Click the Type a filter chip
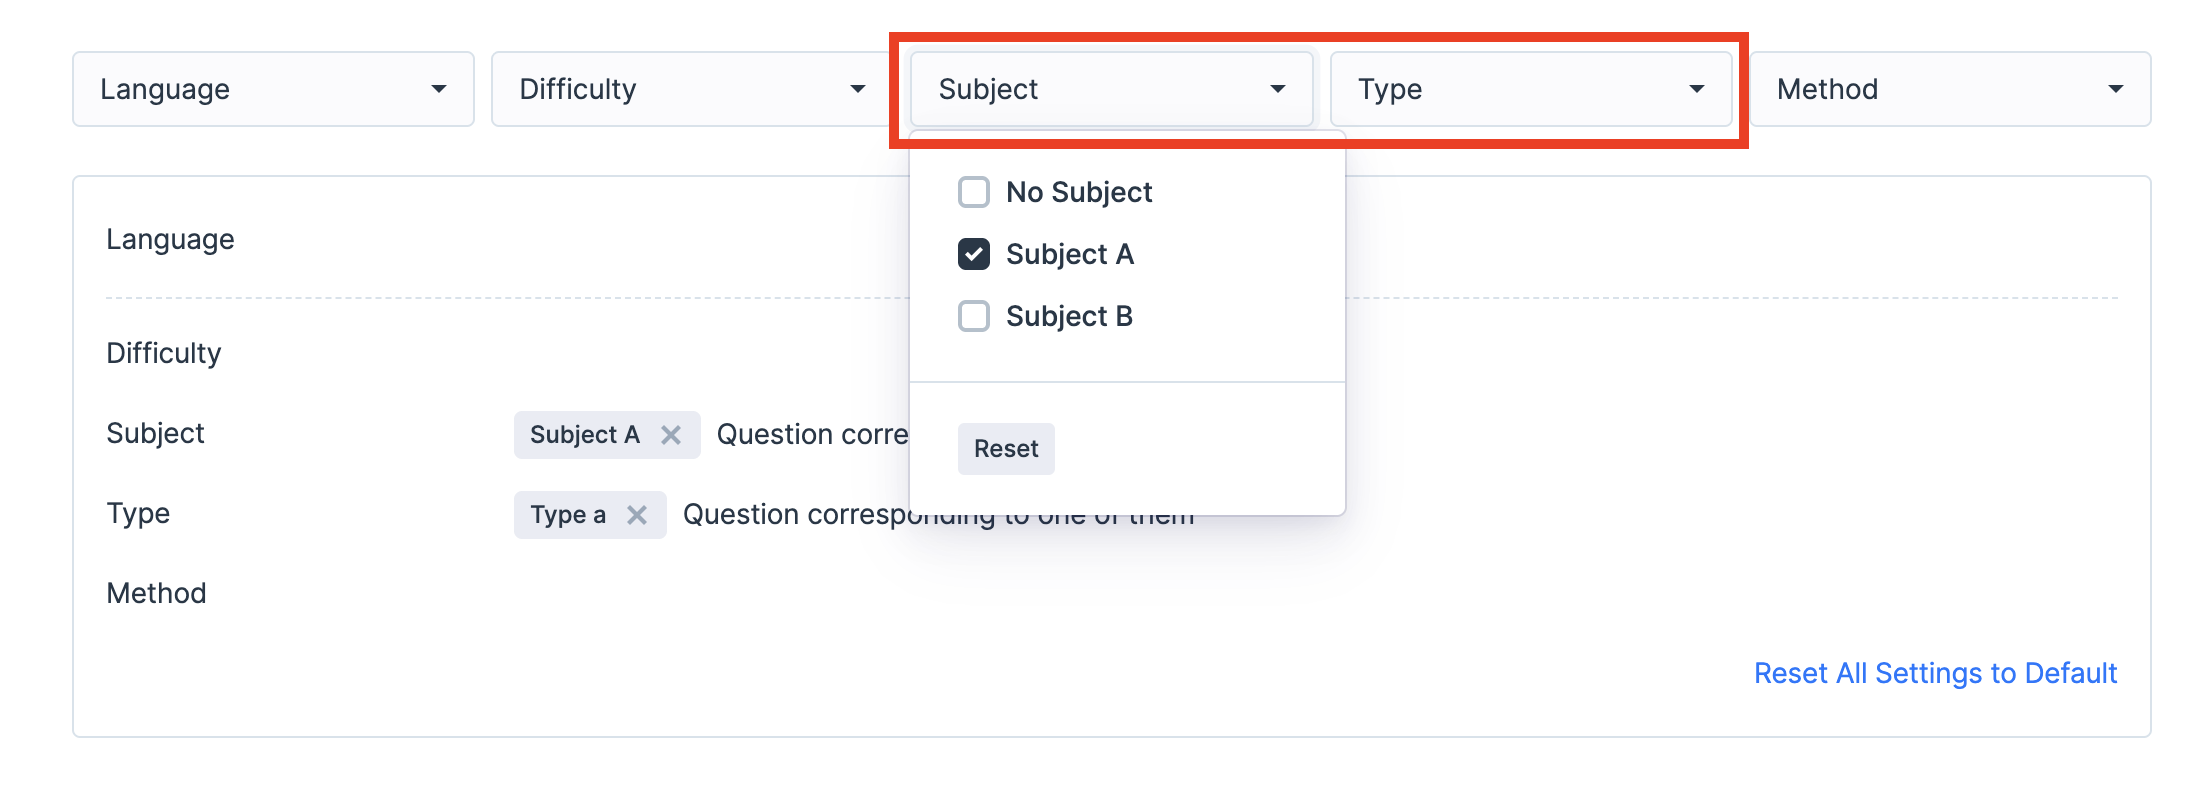2206x790 pixels. 568,515
